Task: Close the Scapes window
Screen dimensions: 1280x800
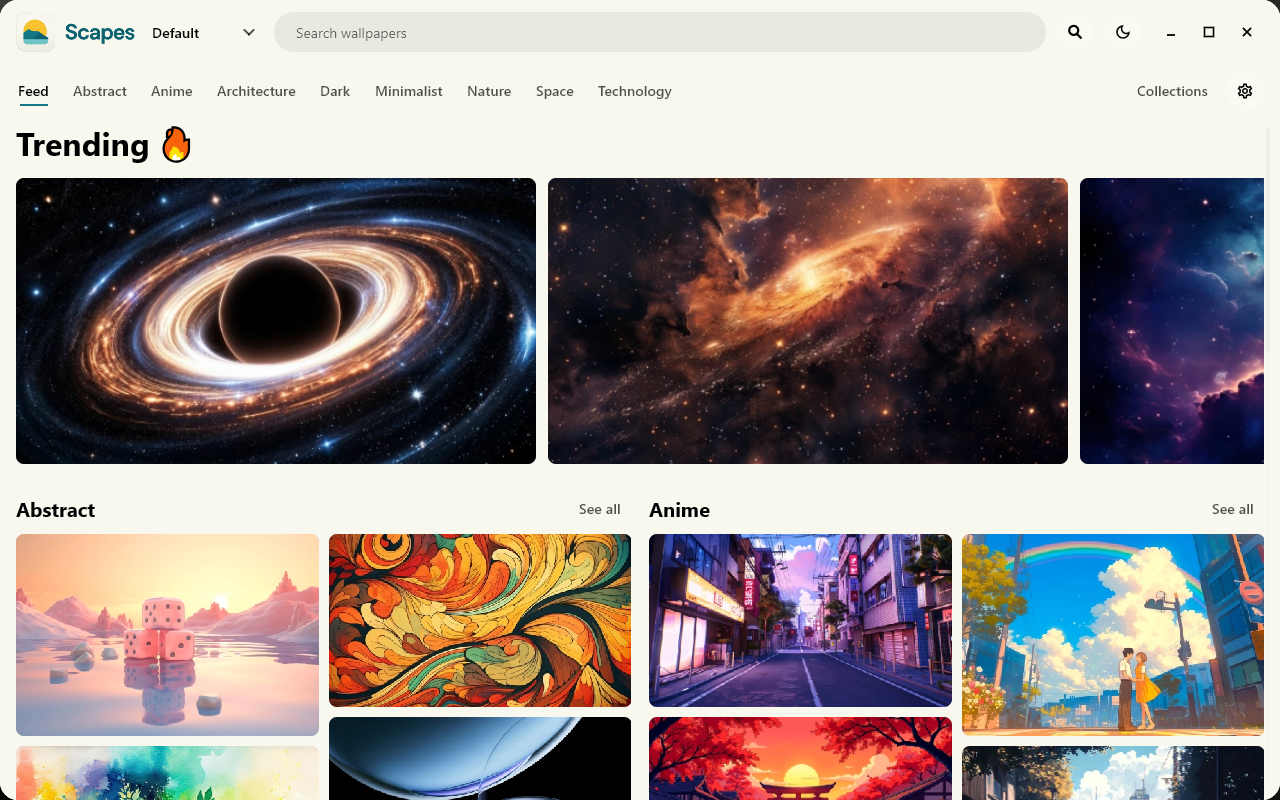Action: [x=1247, y=33]
